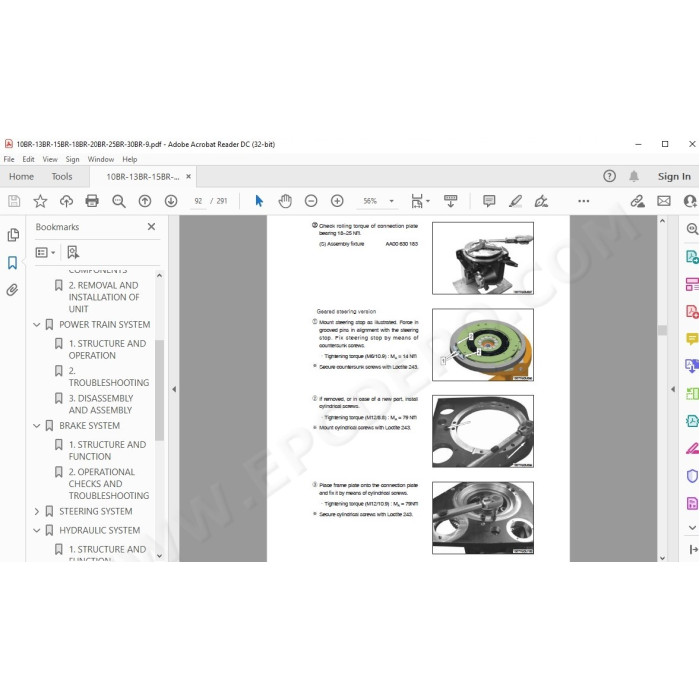This screenshot has width=700, height=700.
Task: Toggle the Bookmarks panel icon
Action: [x=12, y=262]
